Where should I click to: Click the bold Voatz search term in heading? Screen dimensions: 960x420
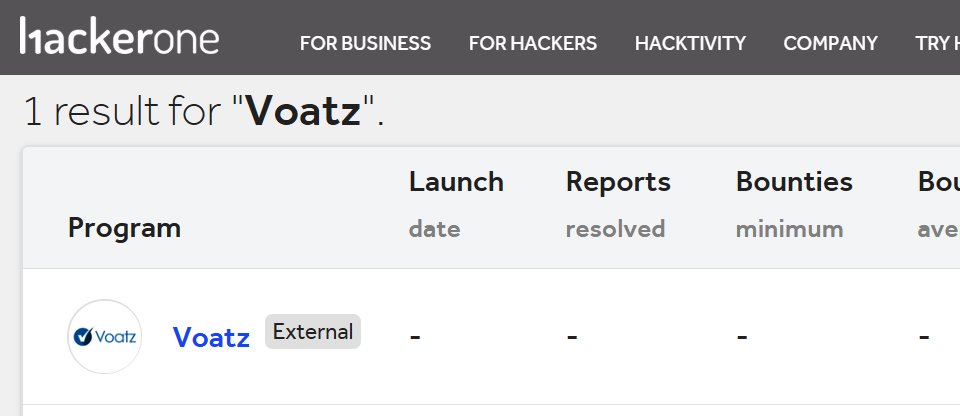point(304,111)
